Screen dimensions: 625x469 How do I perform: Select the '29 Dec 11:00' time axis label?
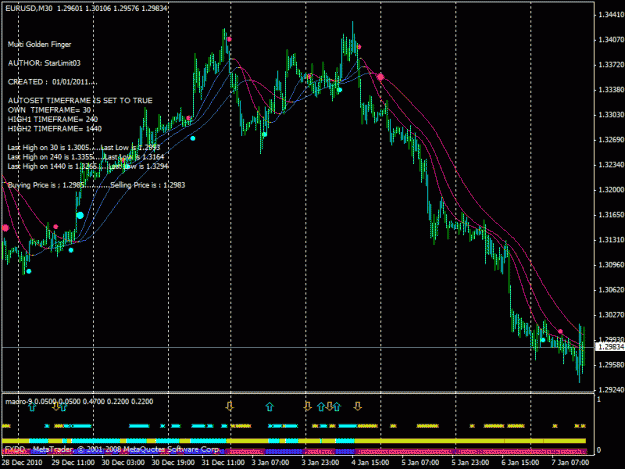click(x=73, y=462)
